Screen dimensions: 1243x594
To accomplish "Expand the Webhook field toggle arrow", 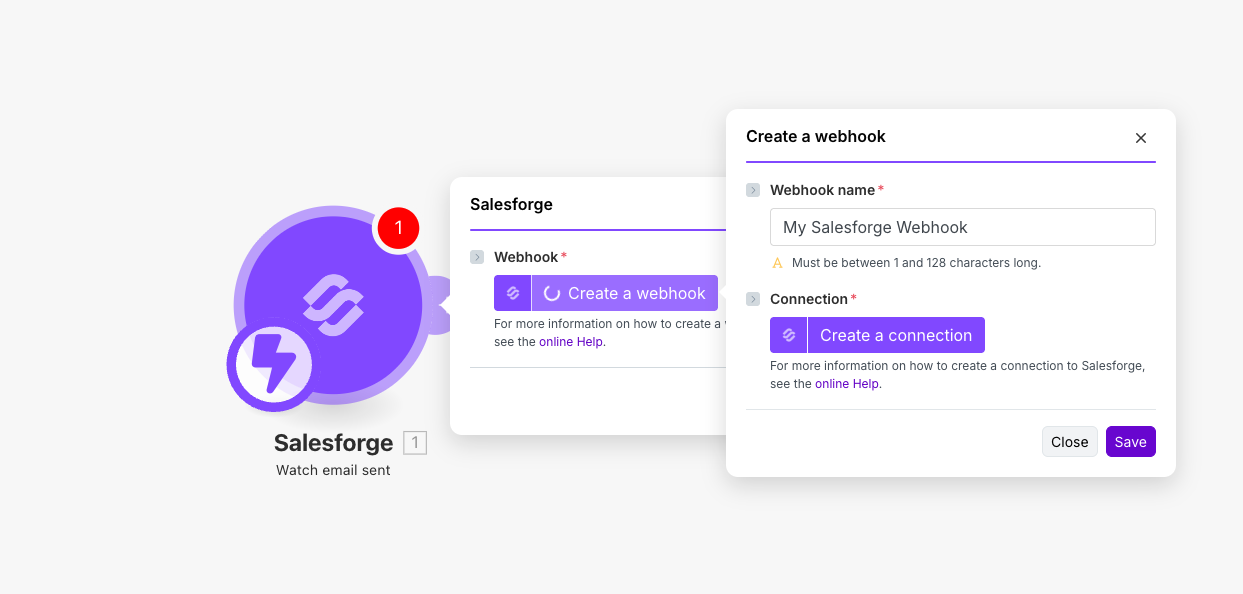I will 477,257.
